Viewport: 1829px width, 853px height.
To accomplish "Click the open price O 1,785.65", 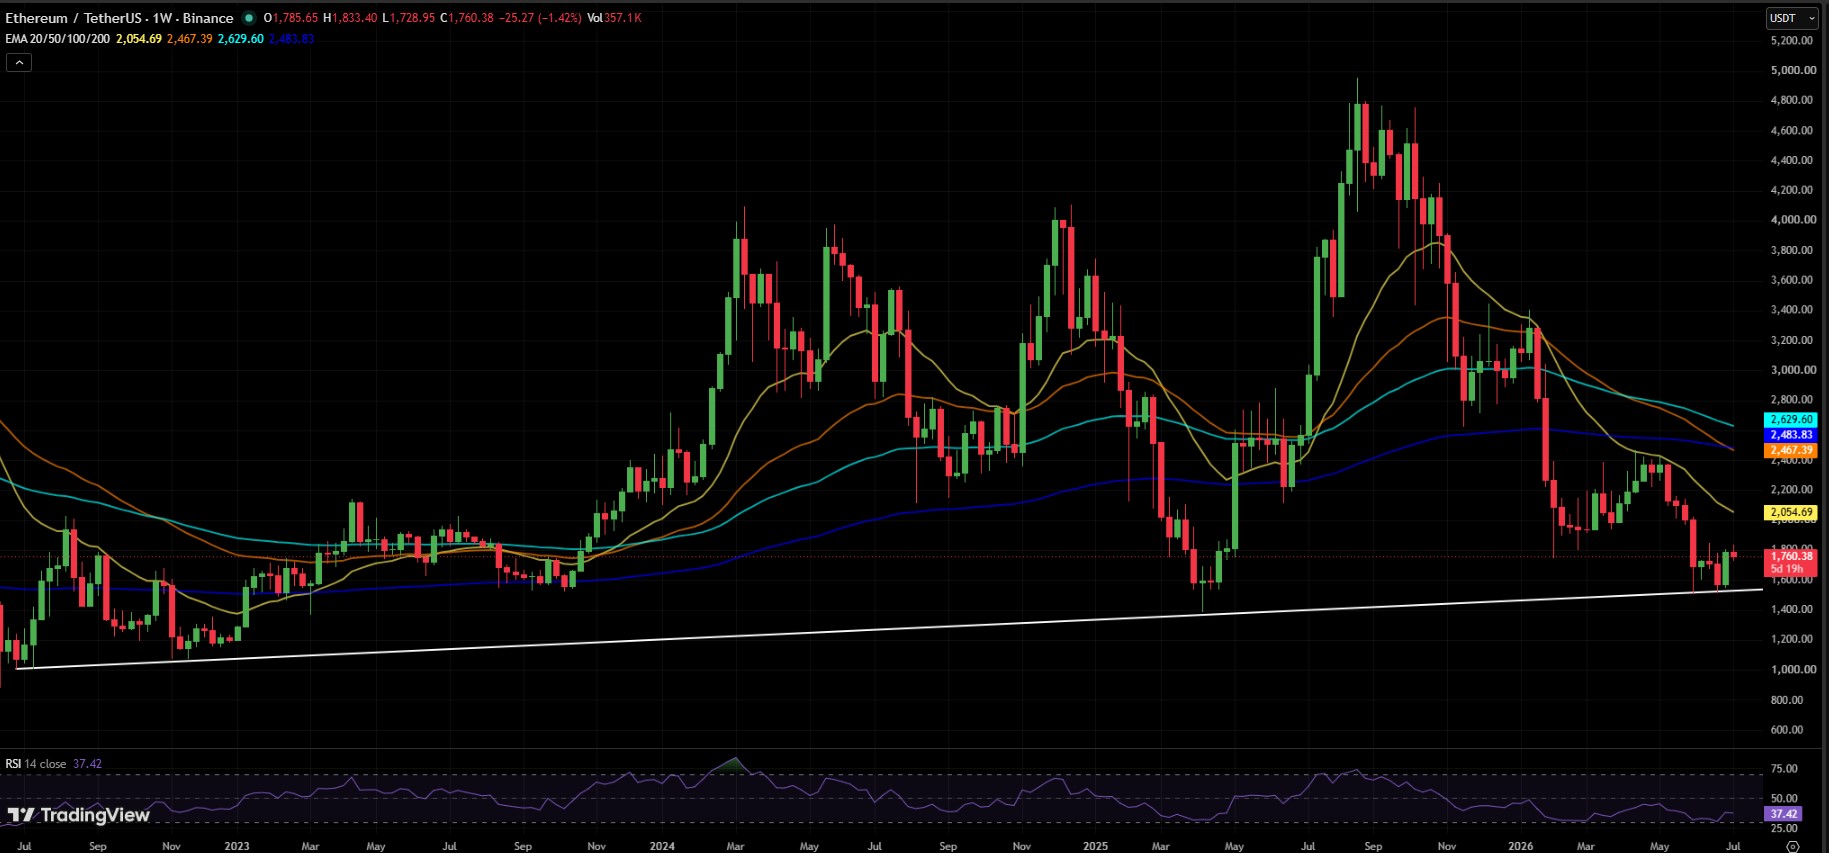I will pos(291,18).
